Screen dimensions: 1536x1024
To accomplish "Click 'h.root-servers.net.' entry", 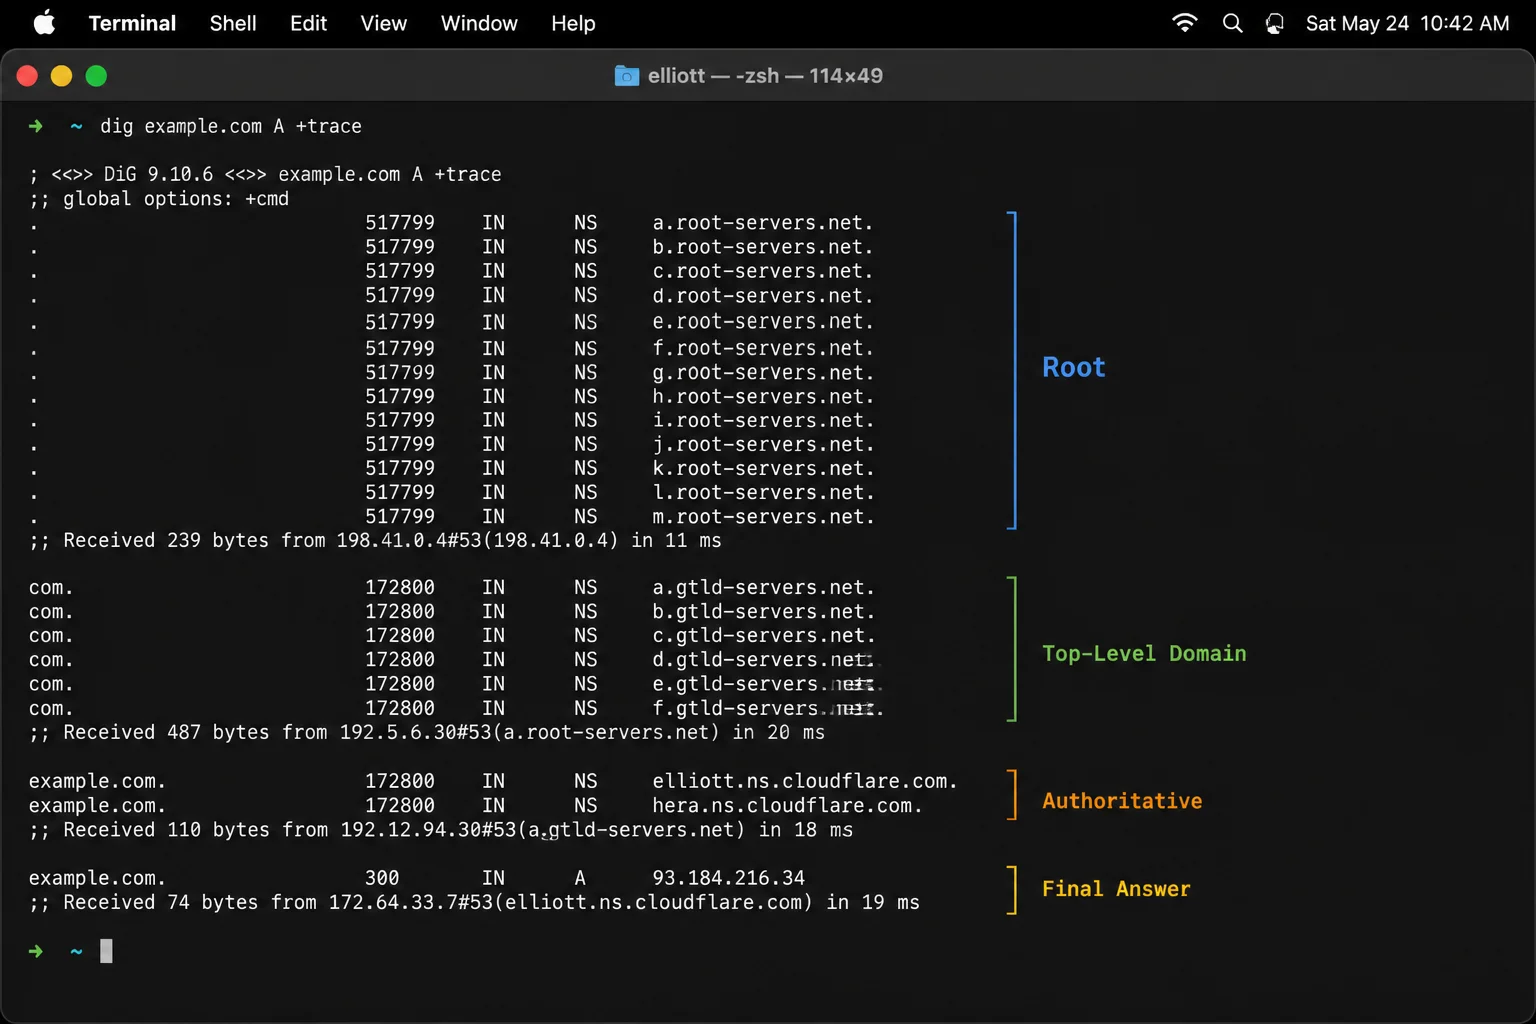I will point(763,396).
